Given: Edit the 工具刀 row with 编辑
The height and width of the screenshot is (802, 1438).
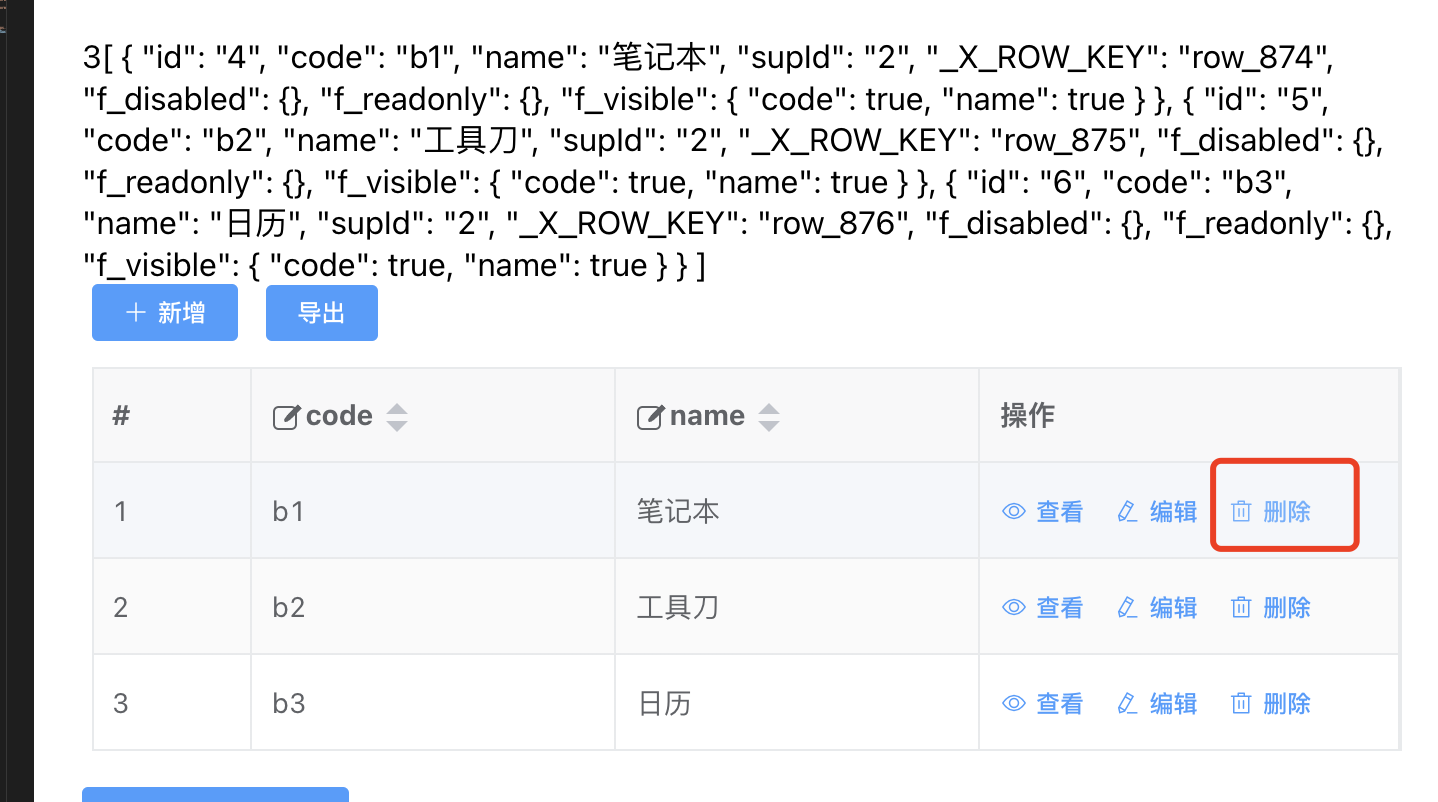Looking at the screenshot, I should coord(1157,608).
